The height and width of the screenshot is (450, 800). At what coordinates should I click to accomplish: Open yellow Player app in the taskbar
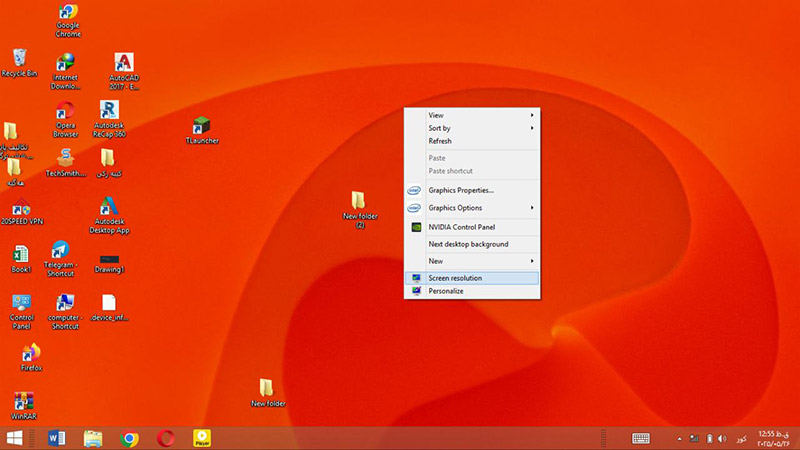click(202, 438)
